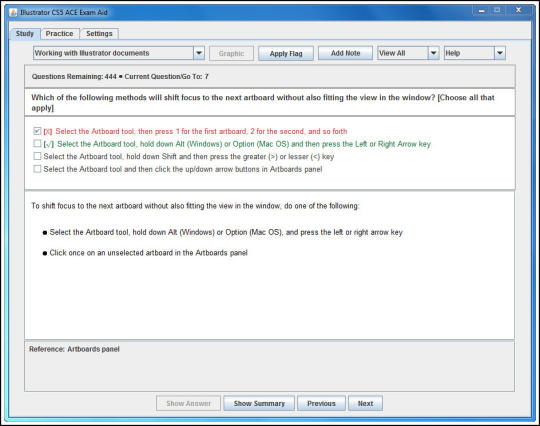Click the Java app icon in title bar
Screen dimensions: 540x426
pyautogui.click(x=13, y=12)
